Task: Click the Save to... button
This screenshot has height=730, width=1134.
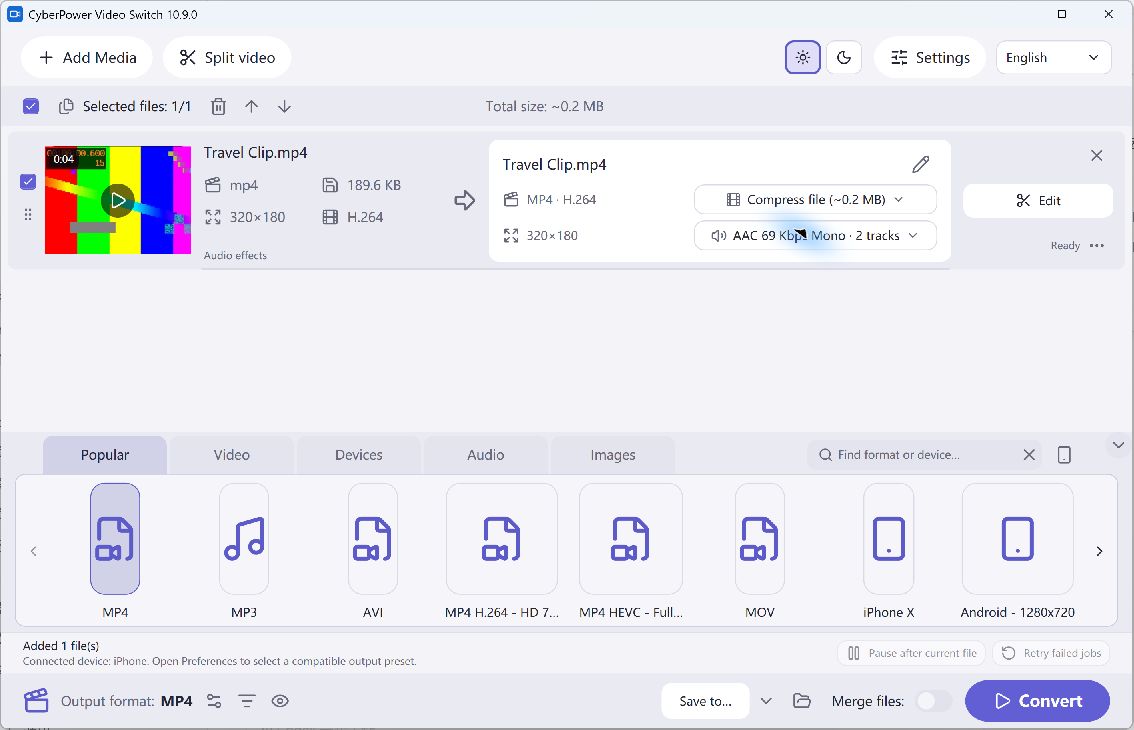Action: (x=705, y=701)
